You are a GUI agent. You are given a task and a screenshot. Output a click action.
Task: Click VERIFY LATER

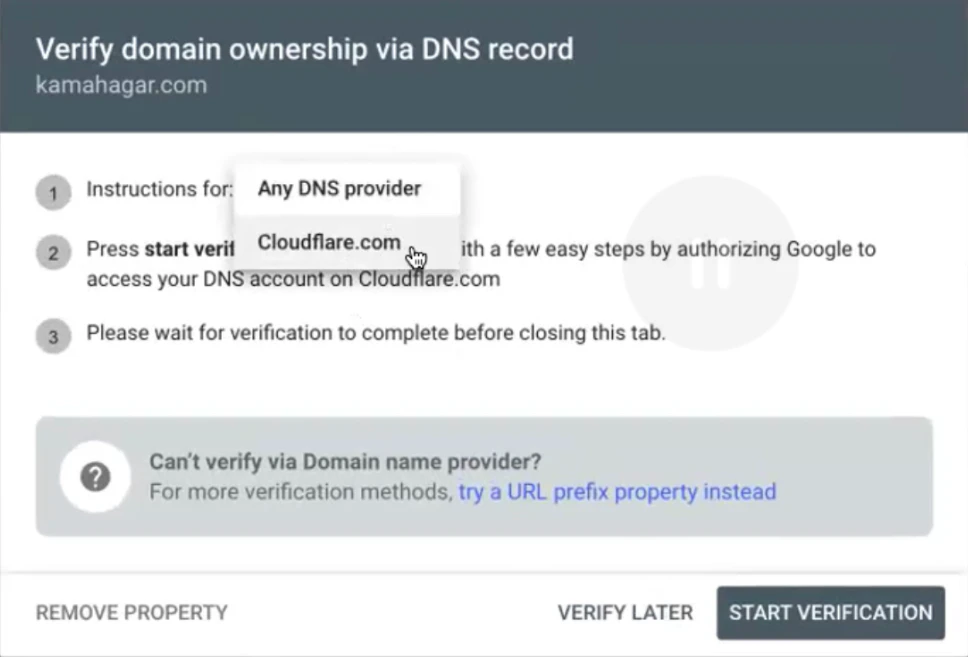point(624,612)
